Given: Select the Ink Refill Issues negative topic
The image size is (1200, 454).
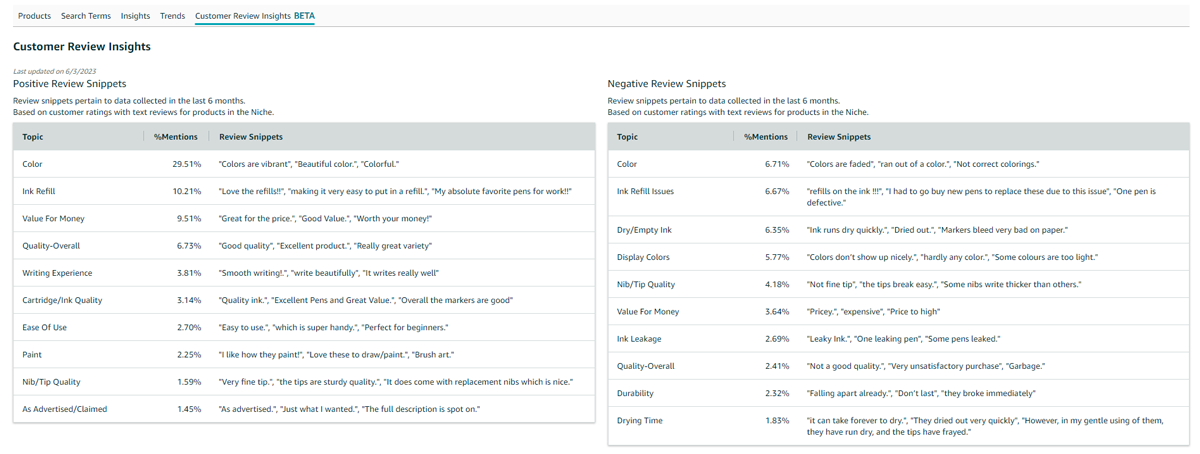Looking at the screenshot, I should tap(645, 191).
